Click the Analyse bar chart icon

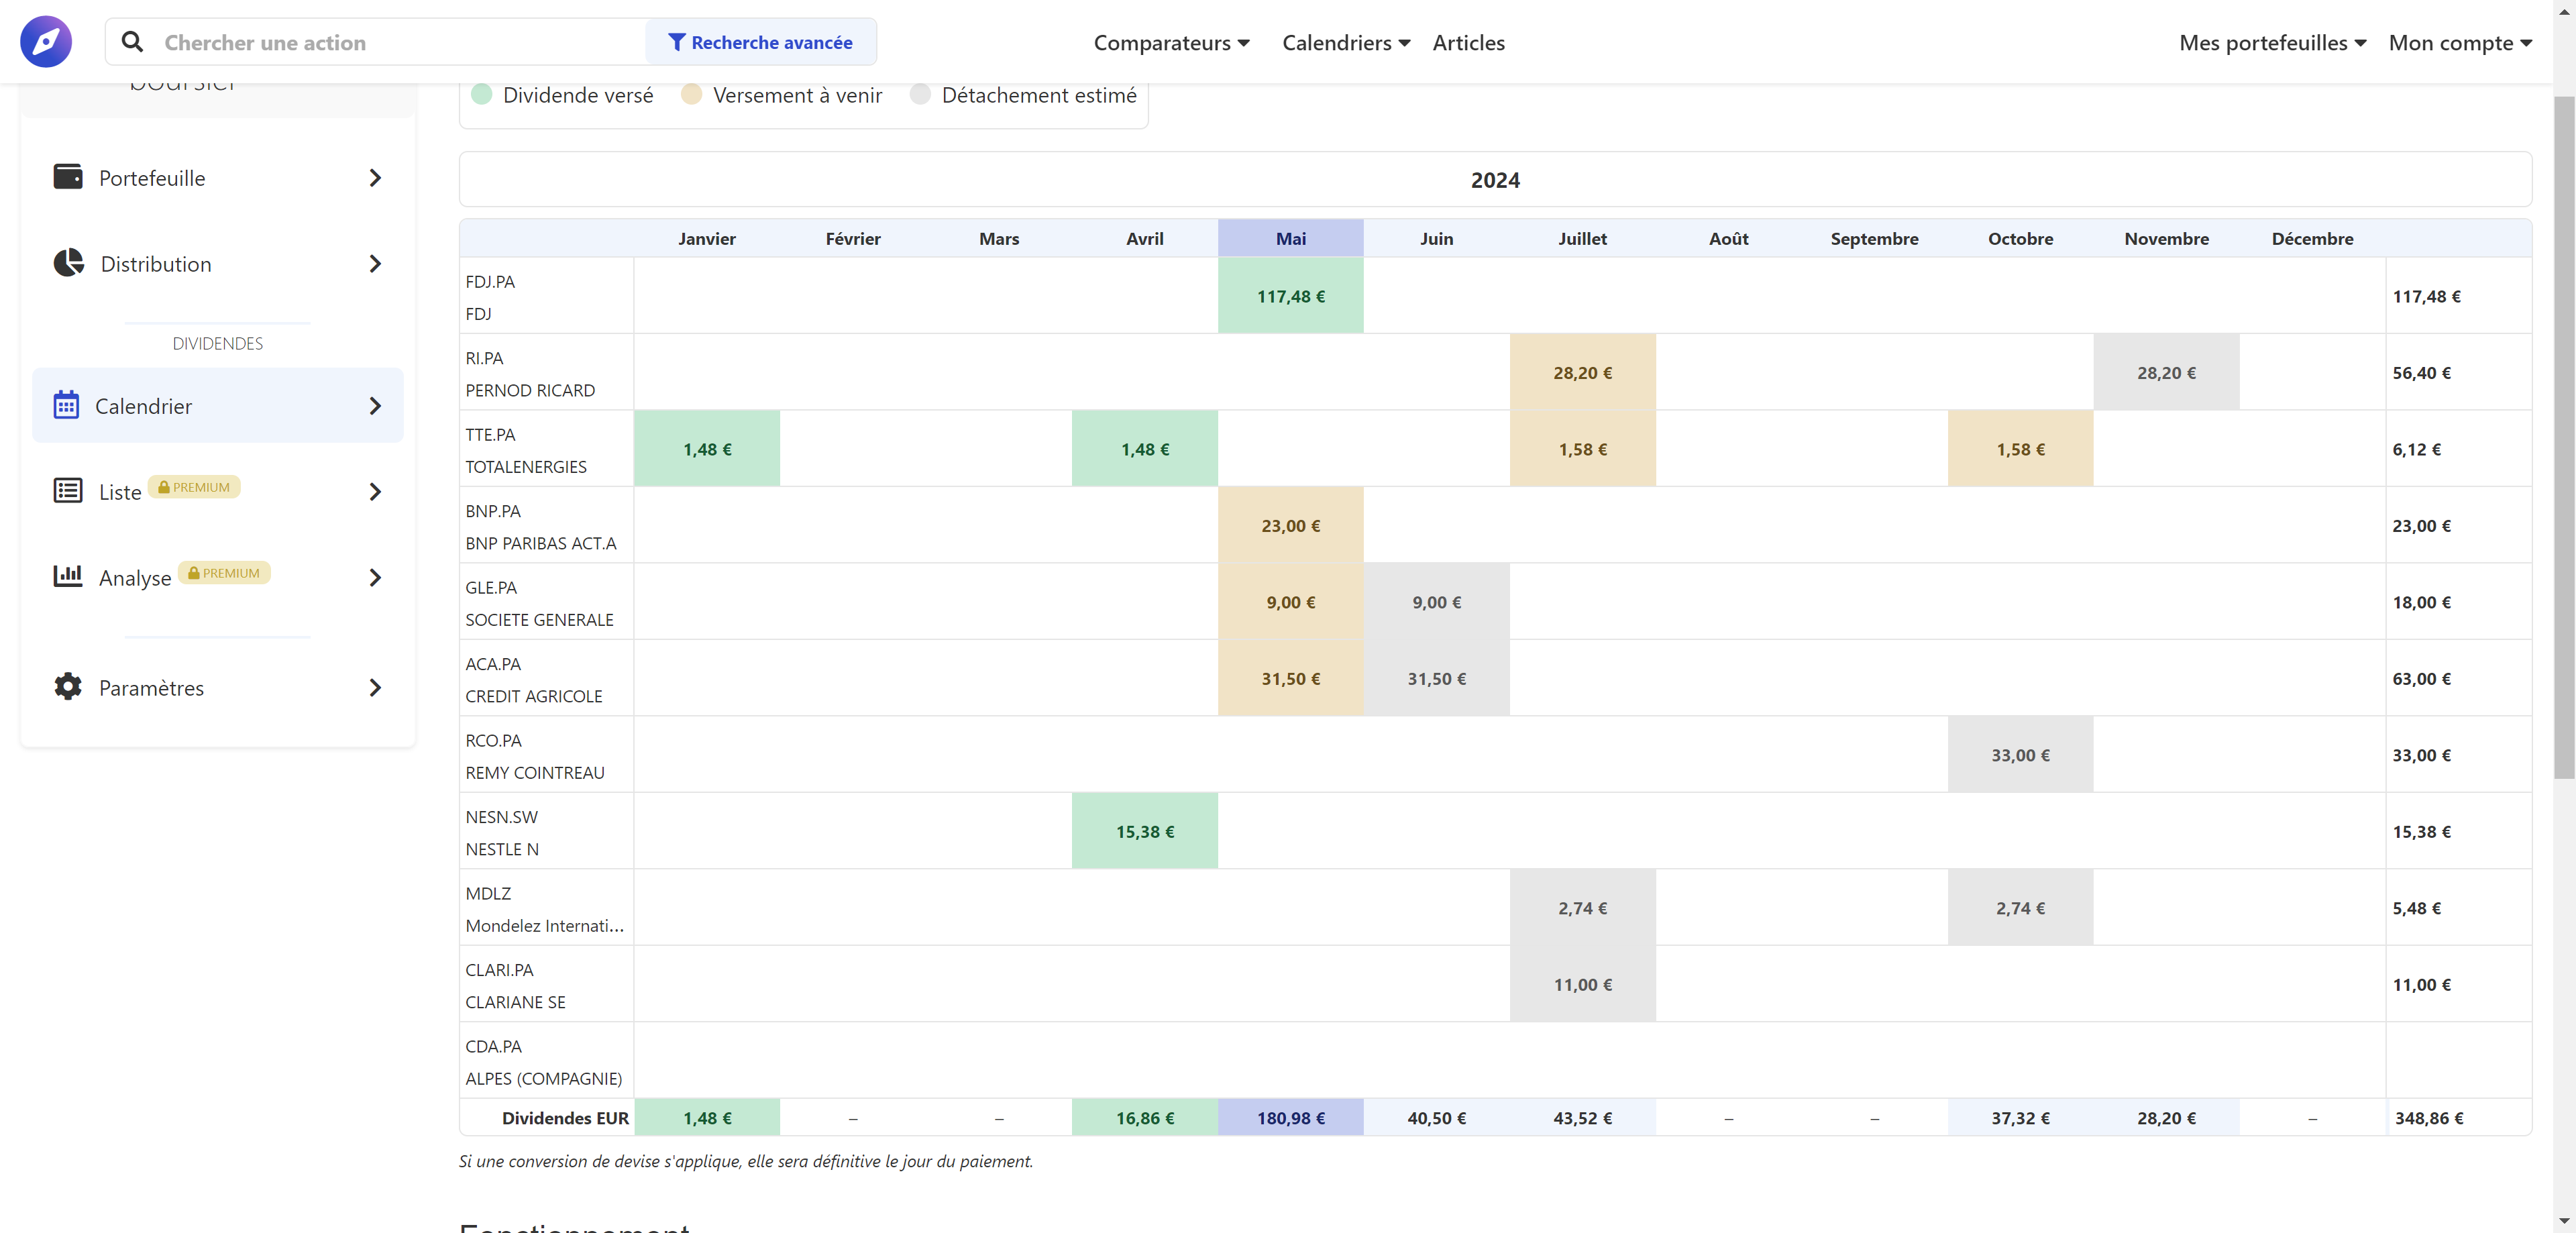coord(68,576)
